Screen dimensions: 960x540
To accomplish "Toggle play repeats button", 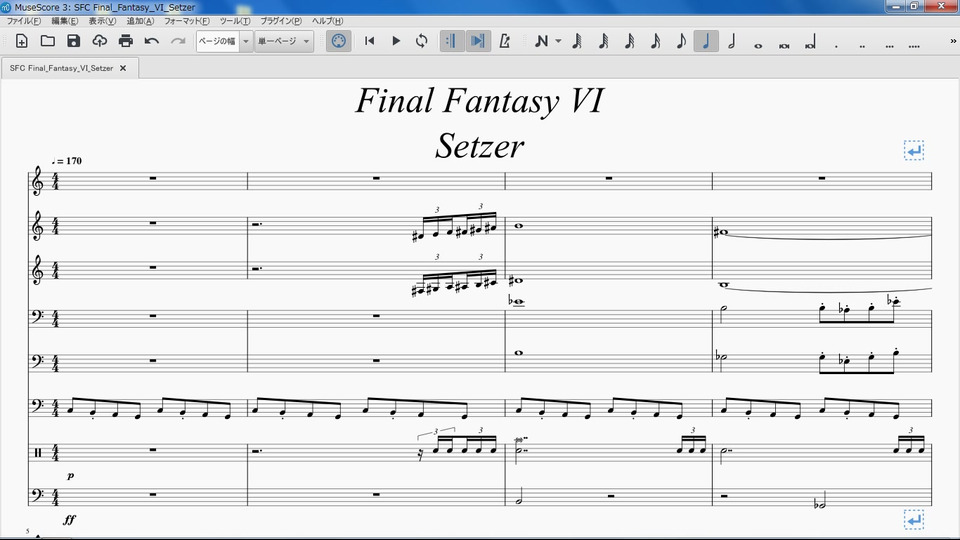I will point(452,41).
